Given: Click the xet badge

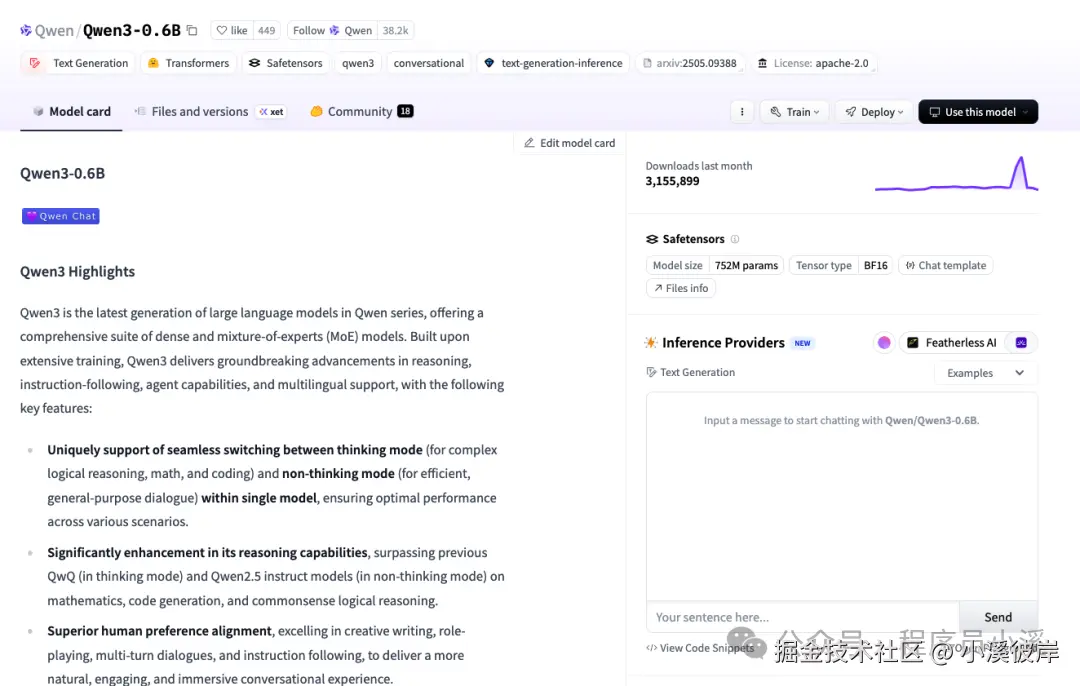Looking at the screenshot, I should (x=271, y=112).
